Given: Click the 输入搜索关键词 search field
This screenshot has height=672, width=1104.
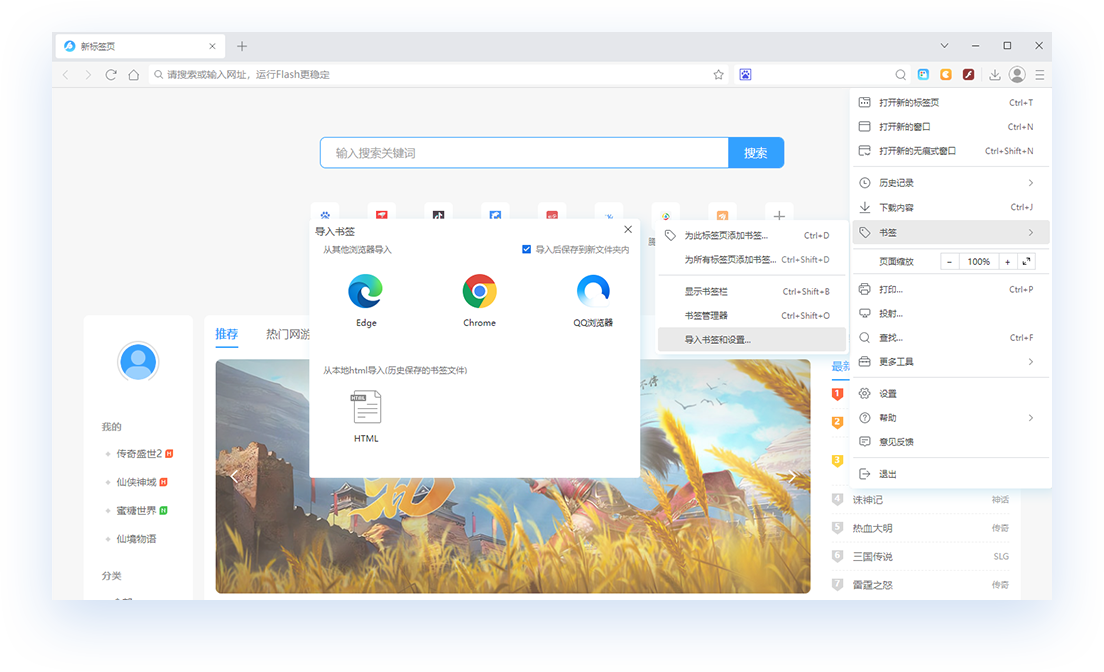Looking at the screenshot, I should point(524,153).
